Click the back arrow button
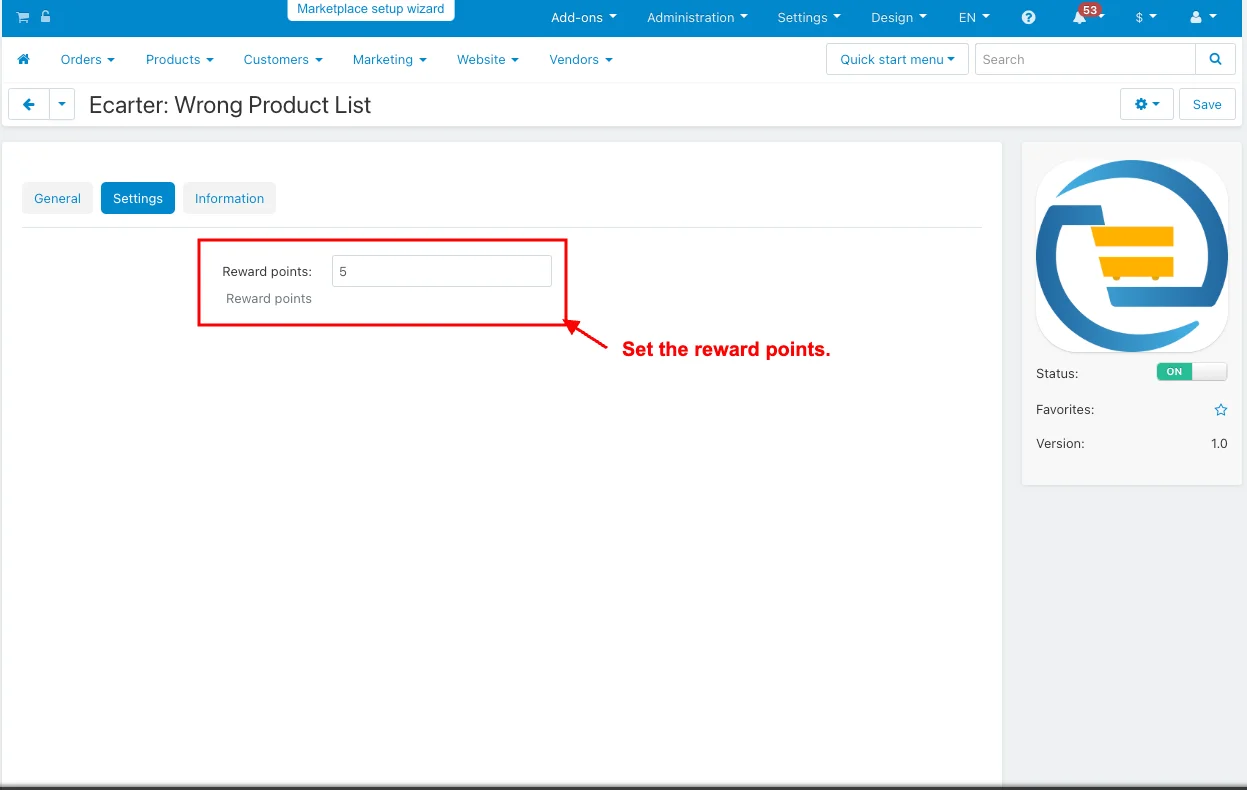1247x790 pixels. pyautogui.click(x=29, y=105)
